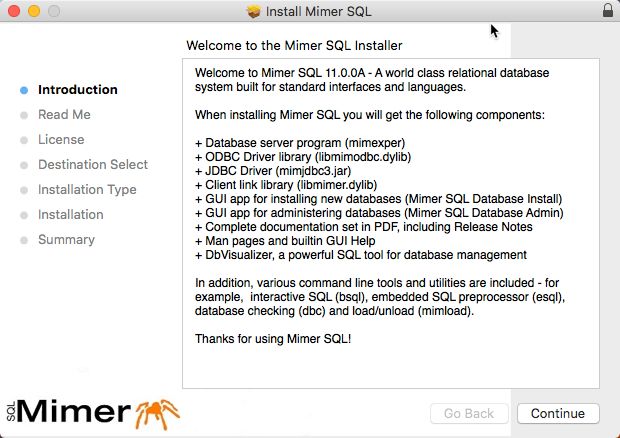Click the 'Install Mimer SQL' window title
The width and height of the screenshot is (620, 438).
pos(319,11)
